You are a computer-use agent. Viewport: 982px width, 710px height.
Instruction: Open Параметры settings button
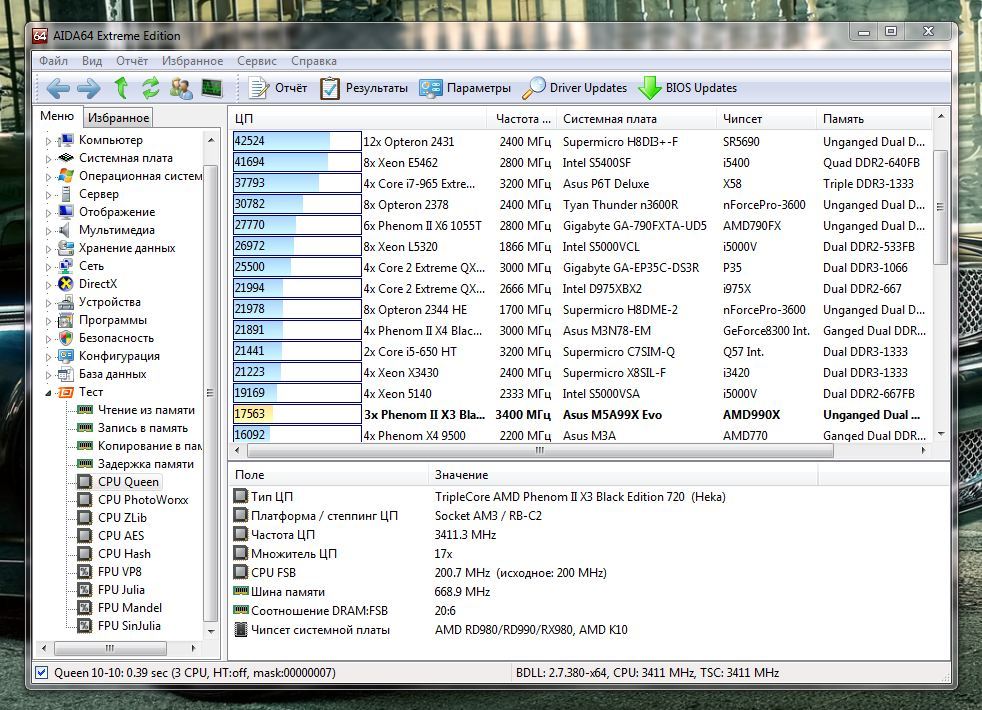pyautogui.click(x=465, y=88)
